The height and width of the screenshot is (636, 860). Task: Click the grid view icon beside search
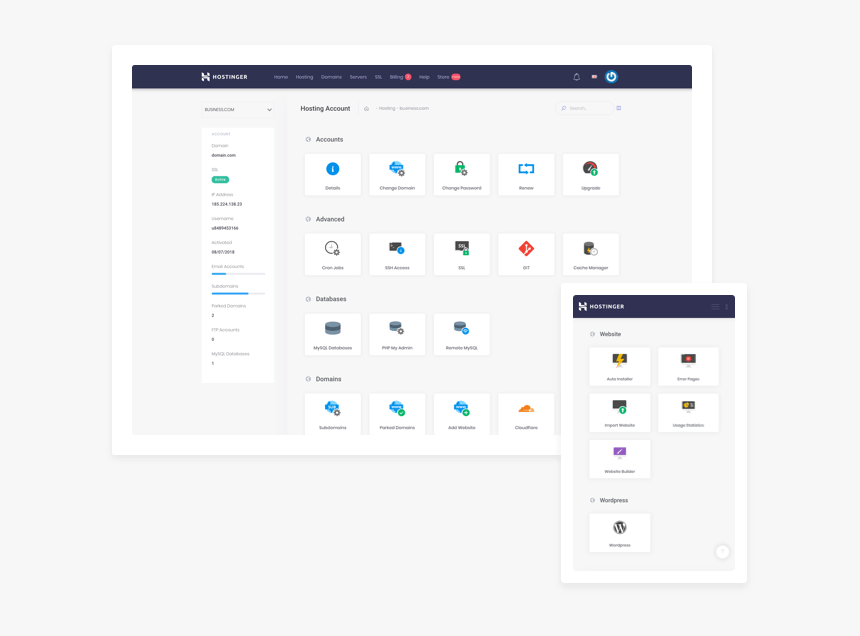[619, 108]
